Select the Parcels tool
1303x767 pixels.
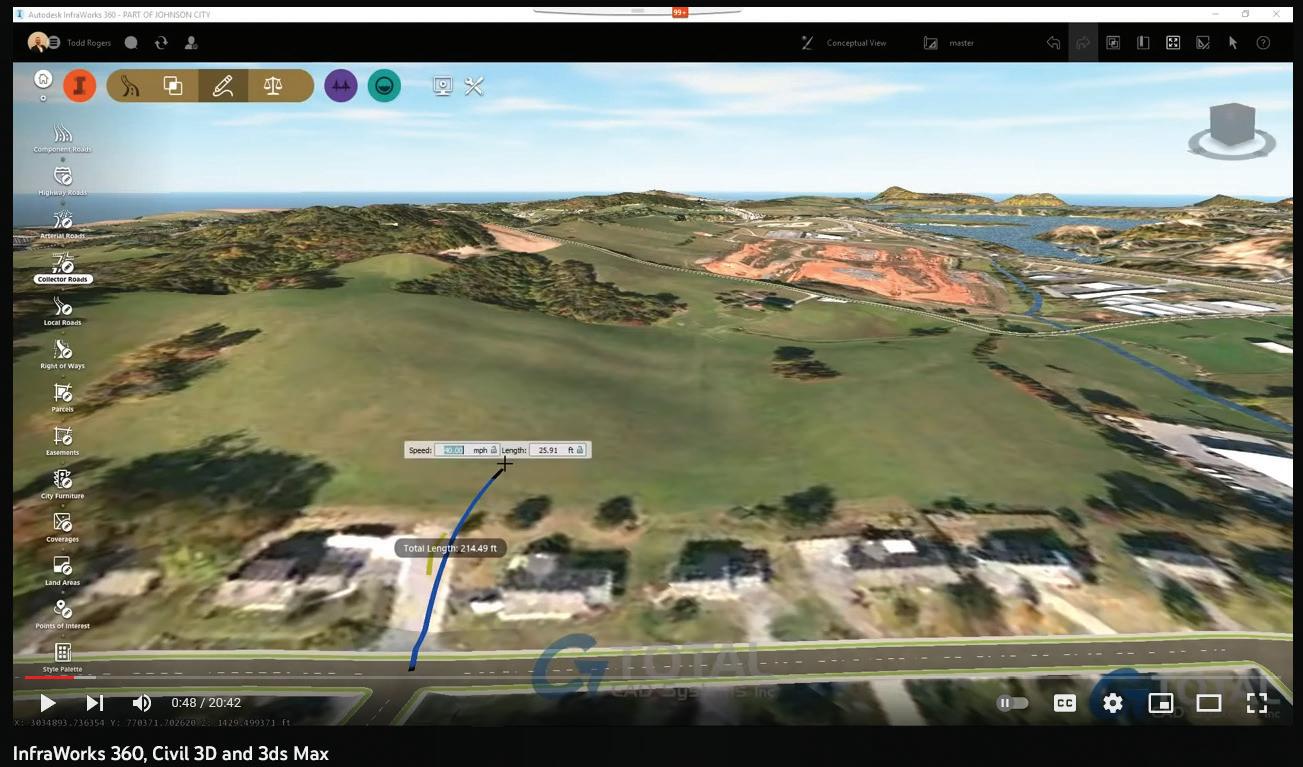click(63, 397)
